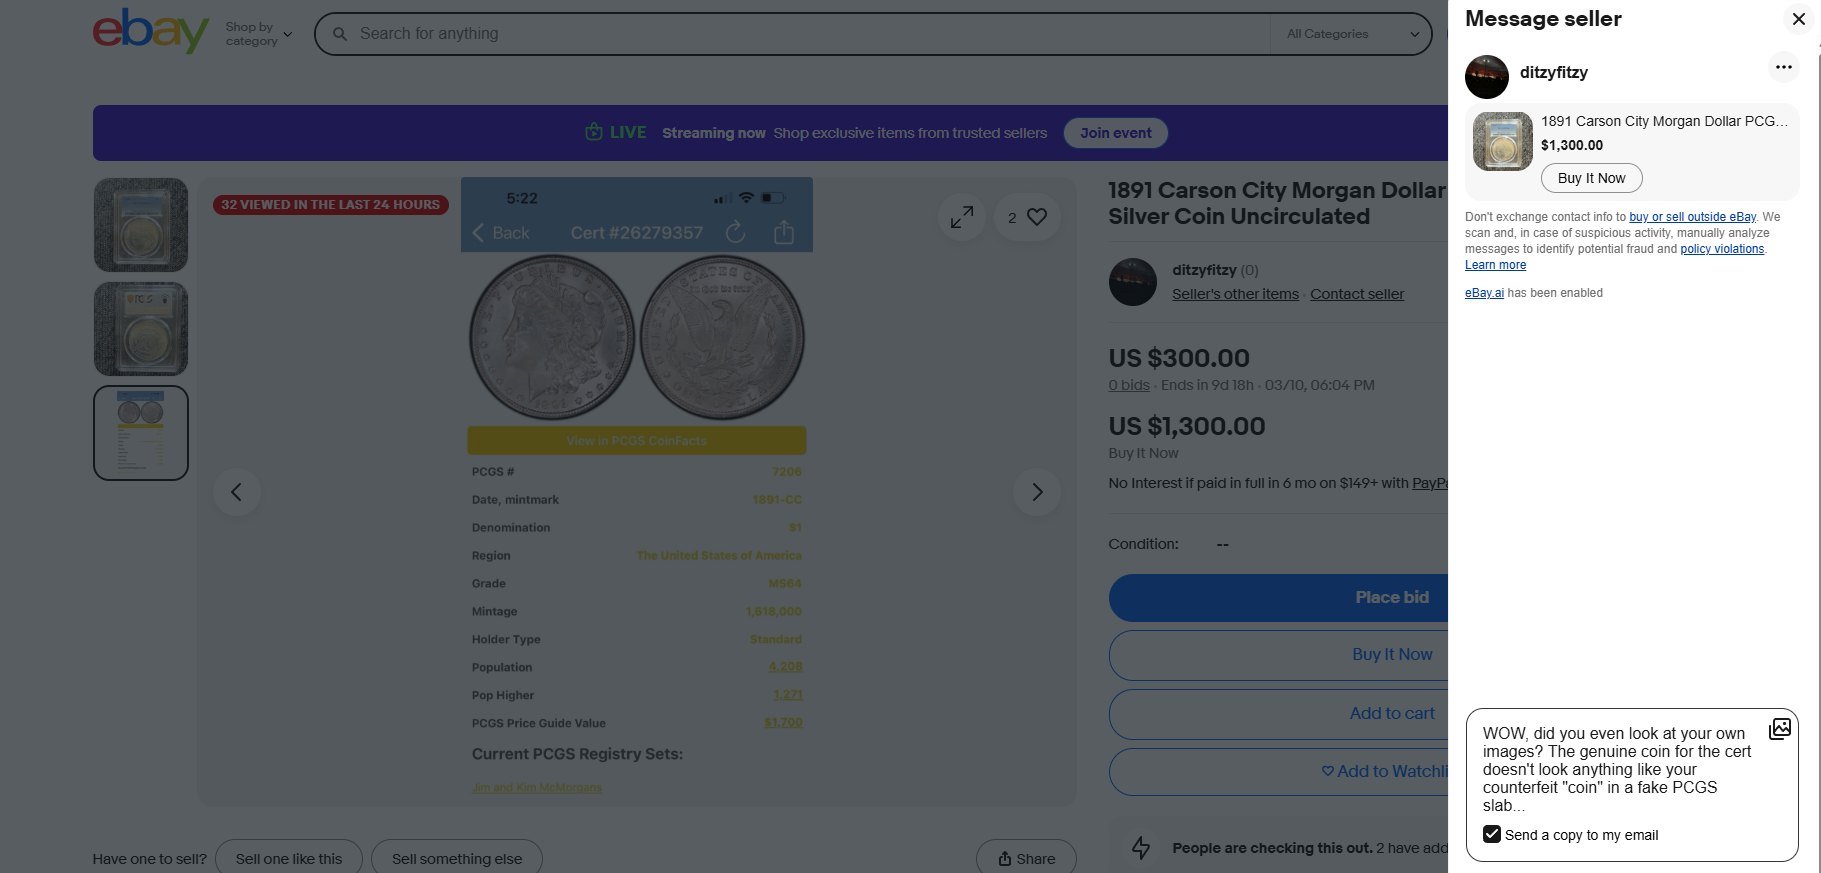This screenshot has height=873, width=1821.
Task: Open the All Categories dropdown
Action: coord(1352,34)
